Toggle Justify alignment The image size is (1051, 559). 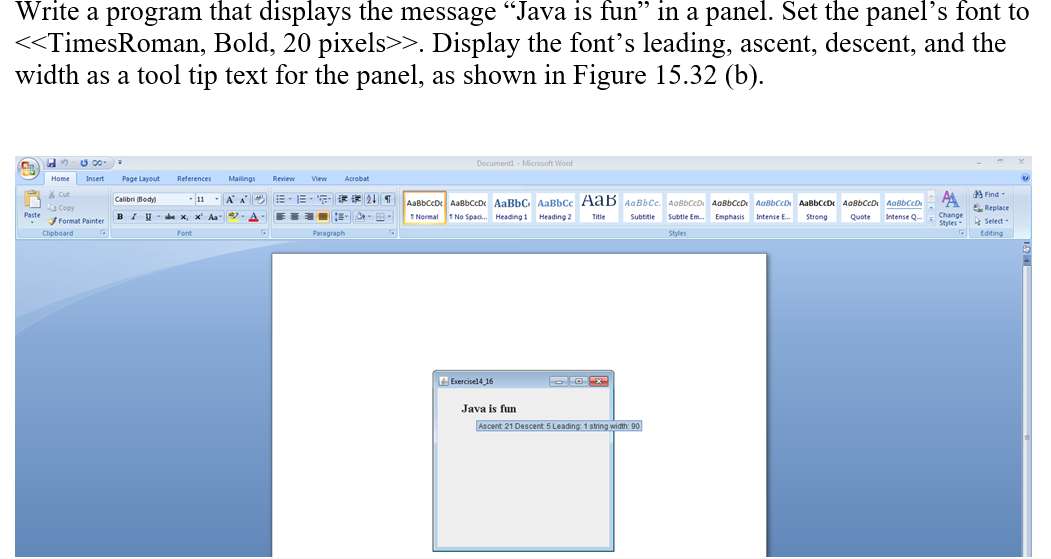click(x=322, y=216)
